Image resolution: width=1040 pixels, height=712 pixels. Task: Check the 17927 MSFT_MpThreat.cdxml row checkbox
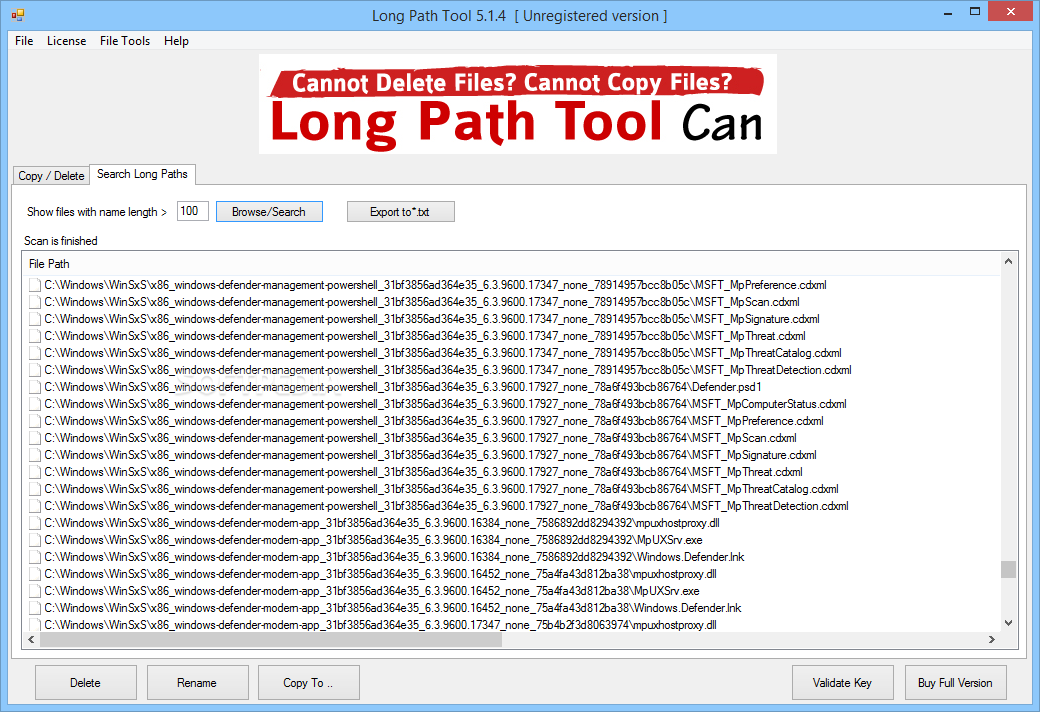(35, 472)
